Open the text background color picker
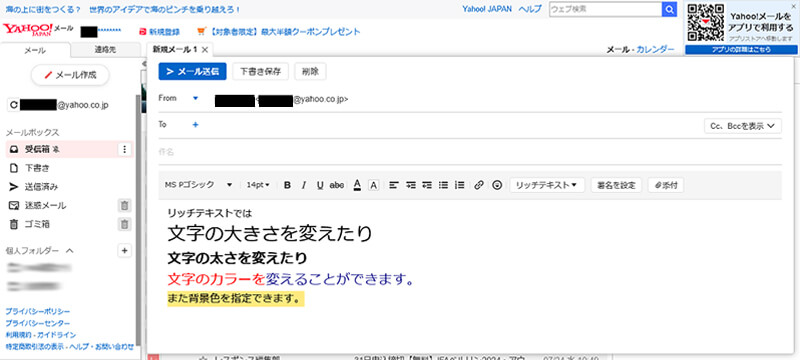The width and height of the screenshot is (800, 360). coord(373,186)
